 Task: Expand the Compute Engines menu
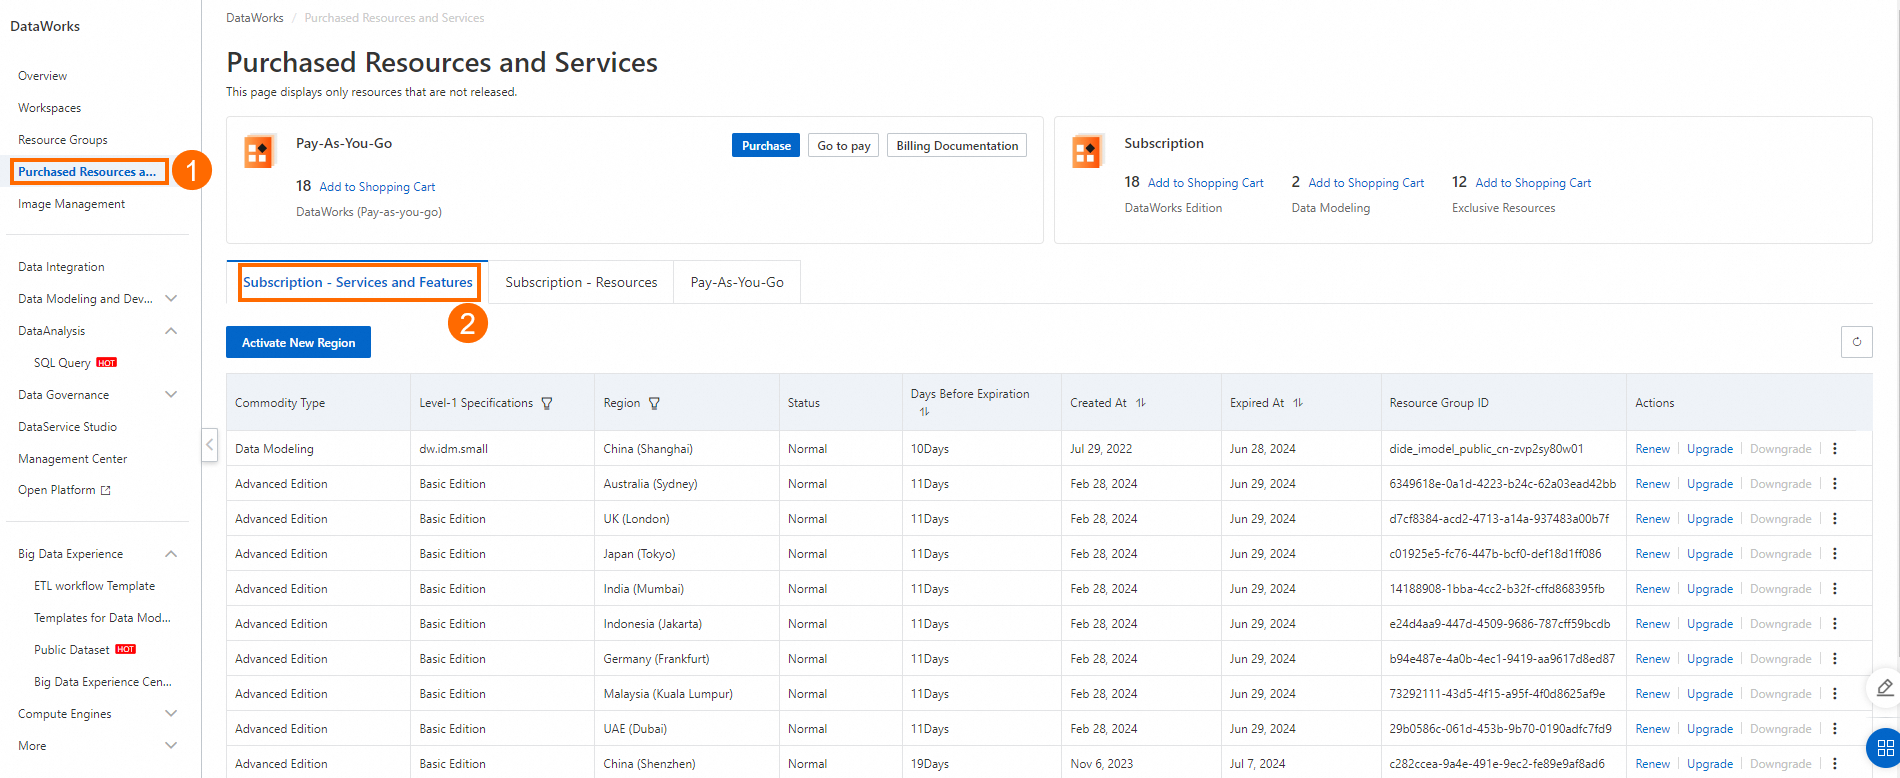tap(171, 714)
